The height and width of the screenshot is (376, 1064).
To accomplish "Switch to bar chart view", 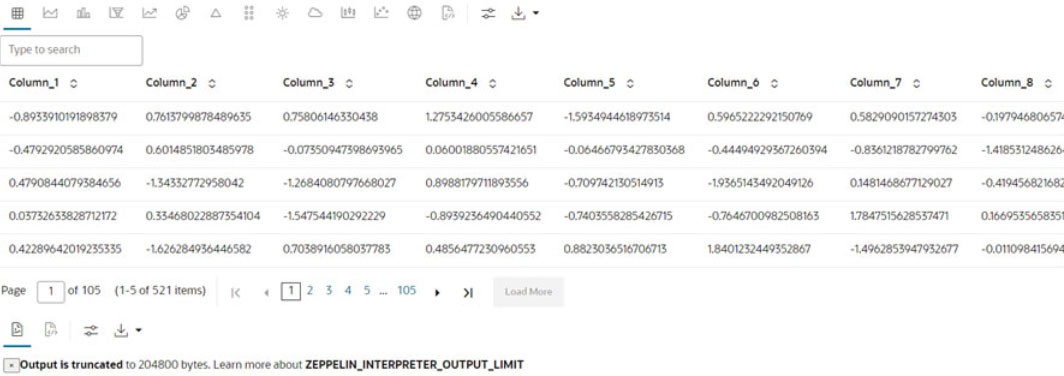I will coord(83,14).
